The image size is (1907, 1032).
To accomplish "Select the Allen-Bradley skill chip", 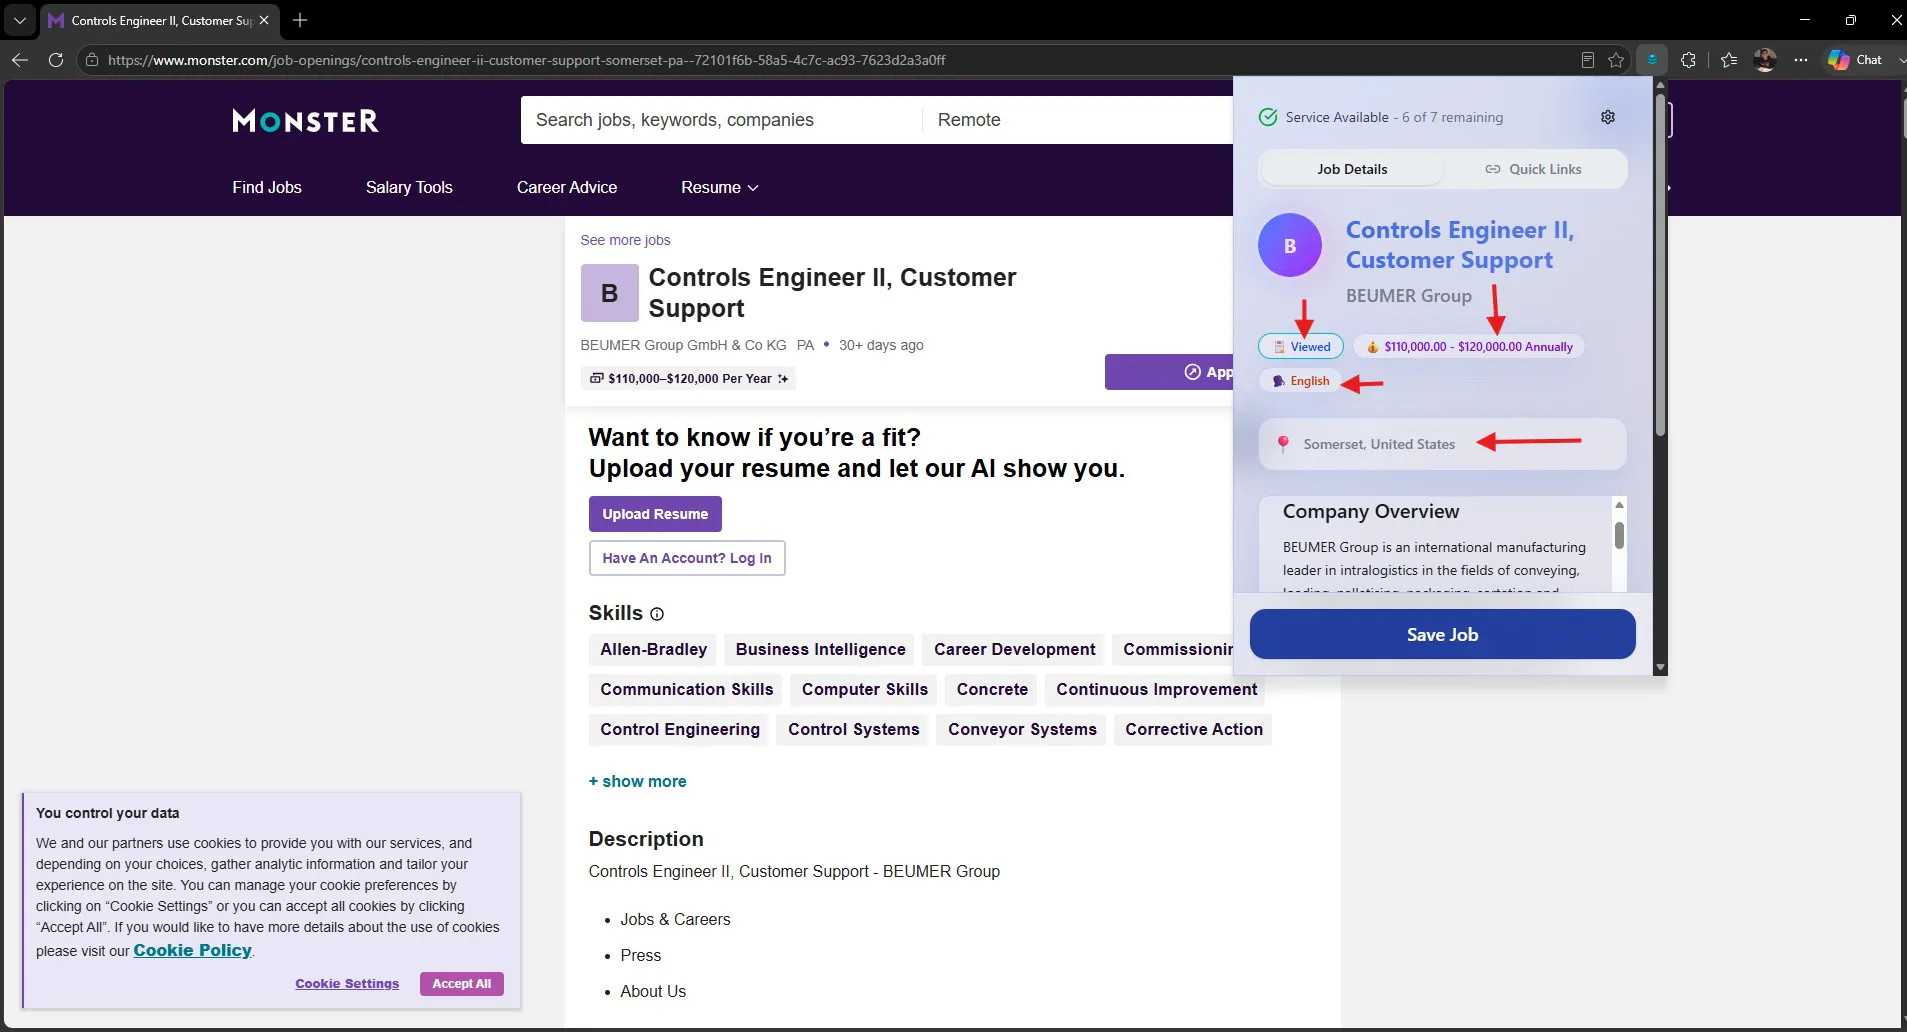I will point(654,649).
